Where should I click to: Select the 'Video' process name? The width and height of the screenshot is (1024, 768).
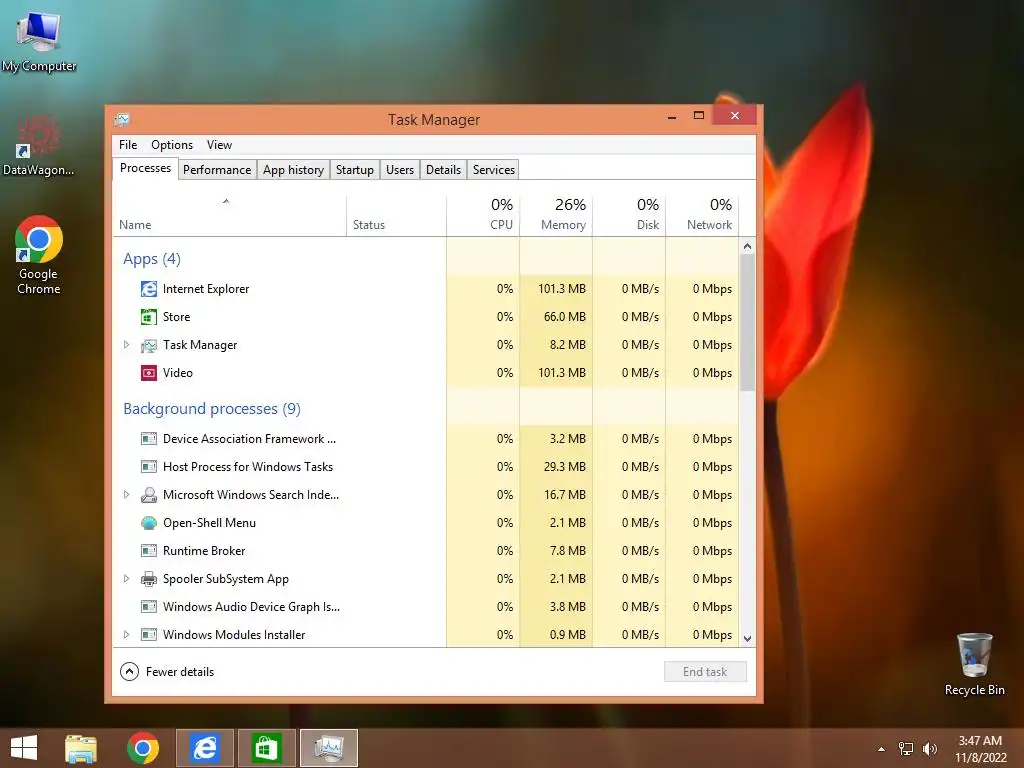[178, 373]
